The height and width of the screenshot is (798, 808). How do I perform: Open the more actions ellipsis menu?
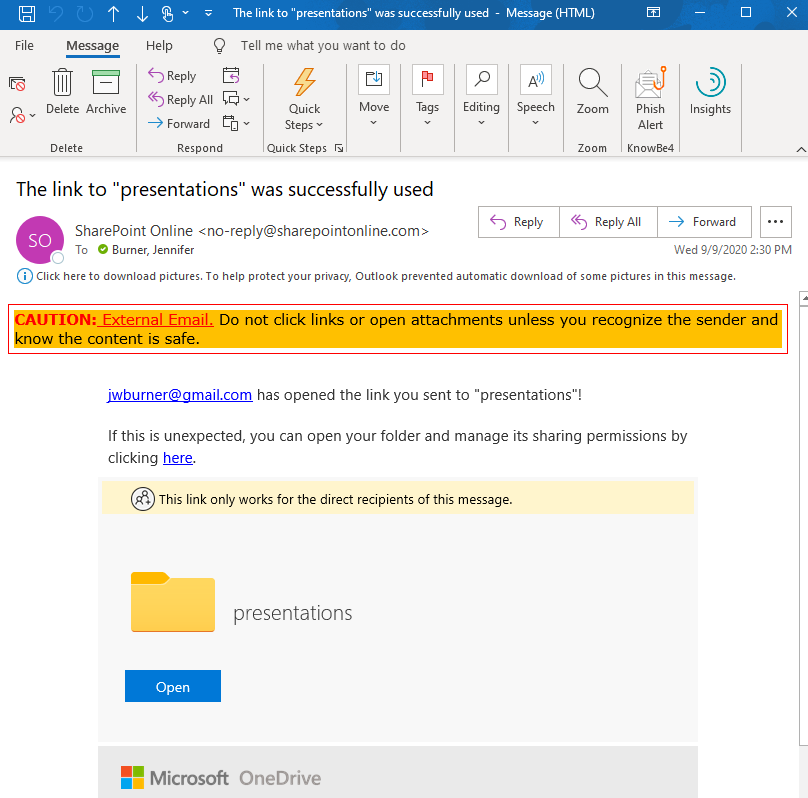coord(776,222)
